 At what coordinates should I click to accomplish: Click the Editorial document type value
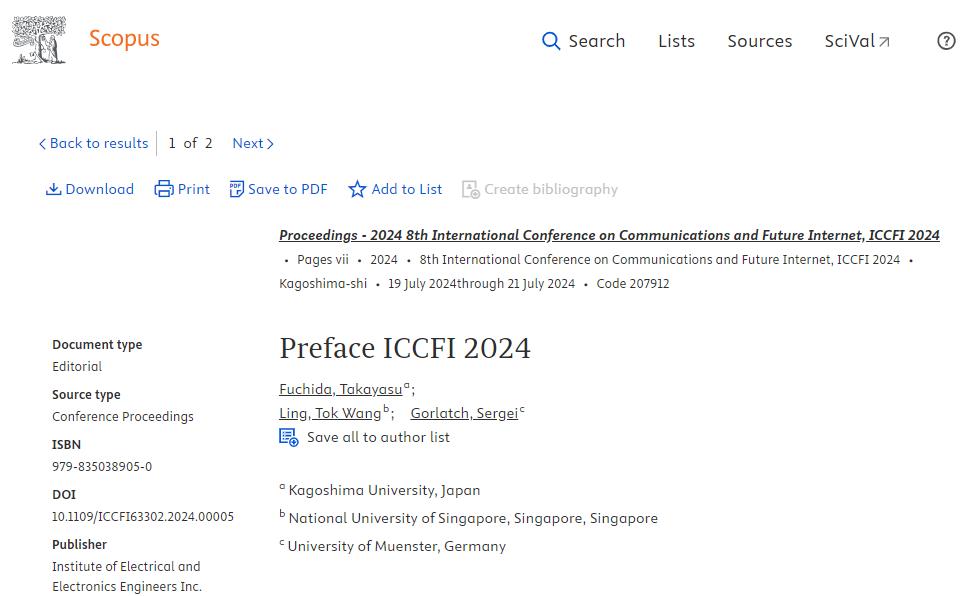point(77,367)
